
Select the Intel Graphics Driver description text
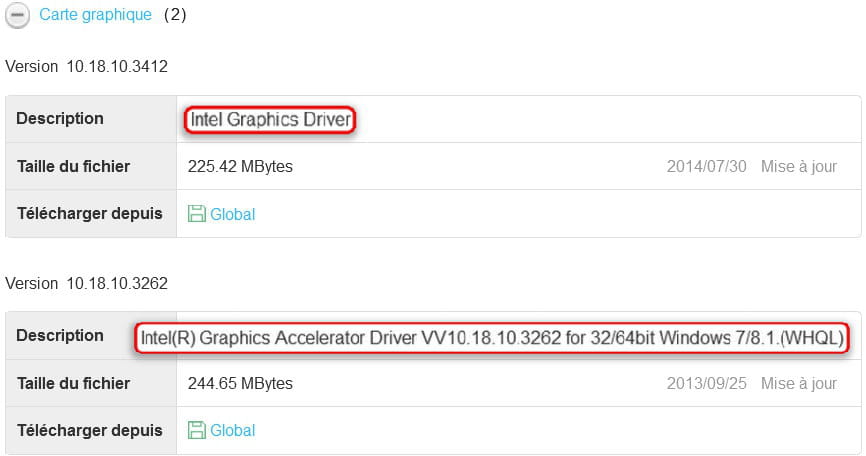[271, 119]
